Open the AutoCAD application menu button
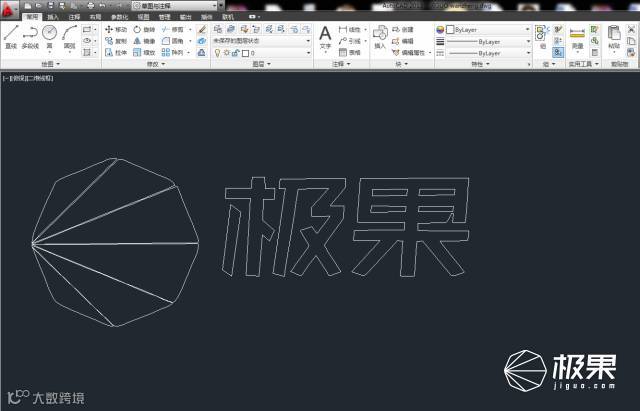This screenshot has height=411, width=640. tap(9, 9)
